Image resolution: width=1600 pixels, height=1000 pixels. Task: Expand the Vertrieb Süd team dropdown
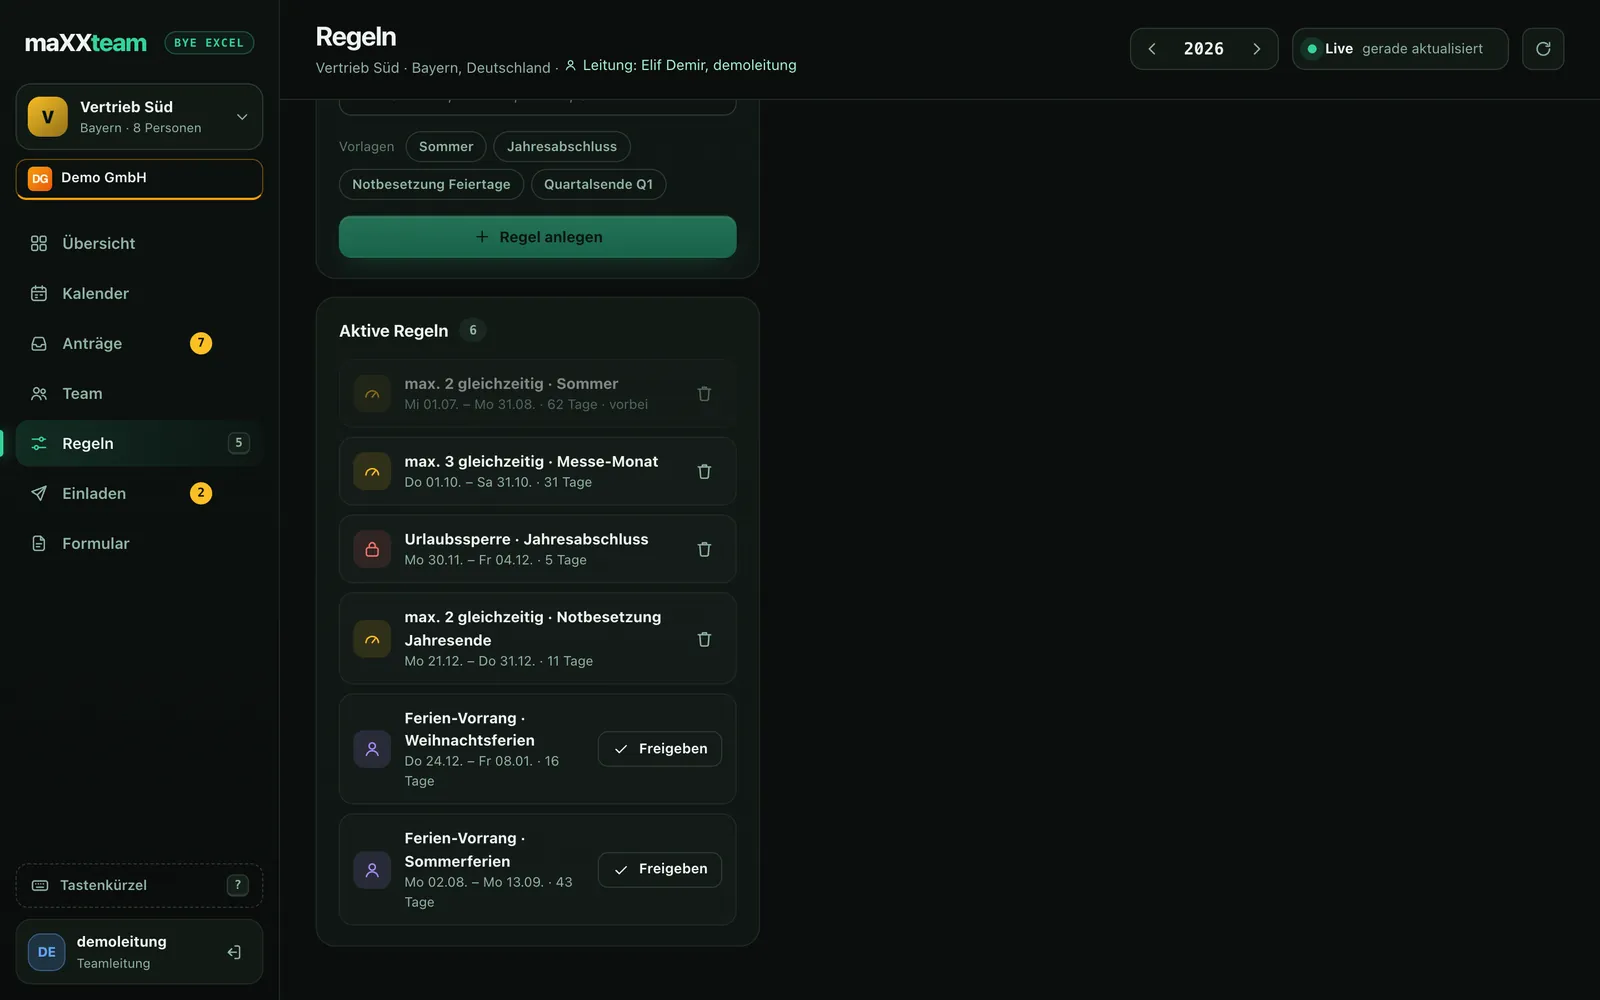242,117
